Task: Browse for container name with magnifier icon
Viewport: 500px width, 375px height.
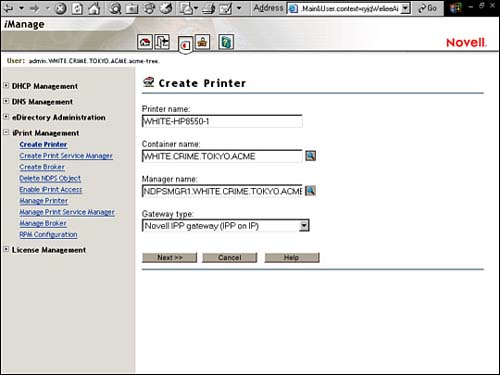Action: [311, 156]
